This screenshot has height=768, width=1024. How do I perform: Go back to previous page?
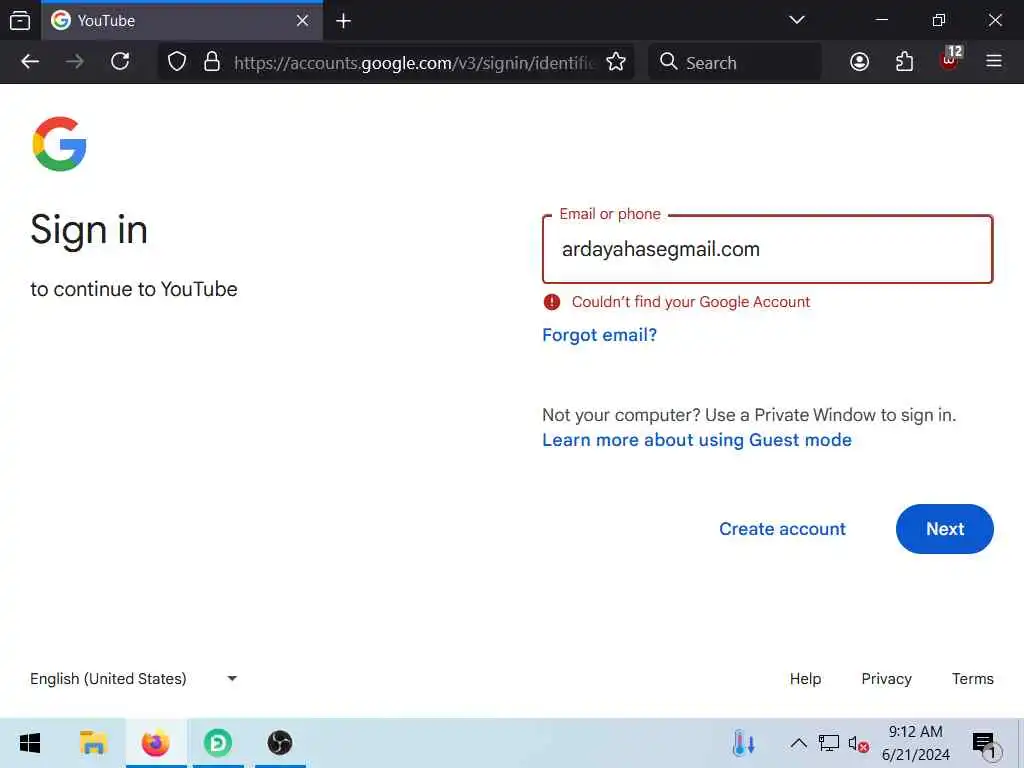point(30,62)
